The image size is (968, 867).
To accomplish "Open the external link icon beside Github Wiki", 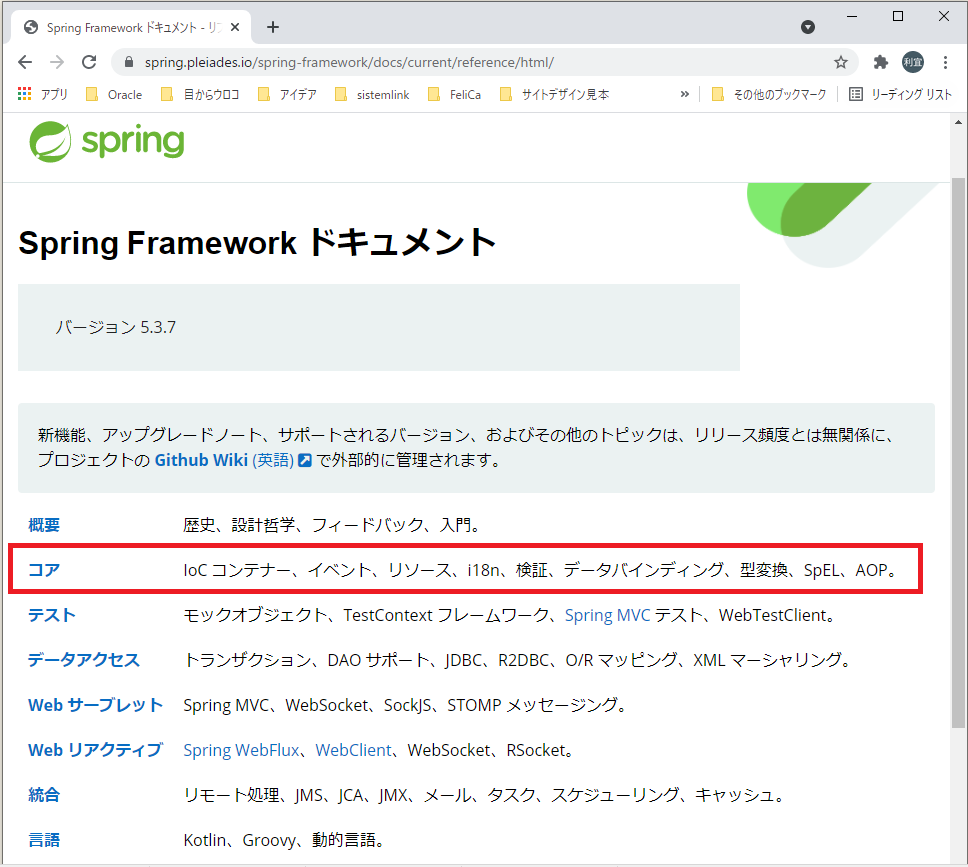I will pyautogui.click(x=304, y=462).
